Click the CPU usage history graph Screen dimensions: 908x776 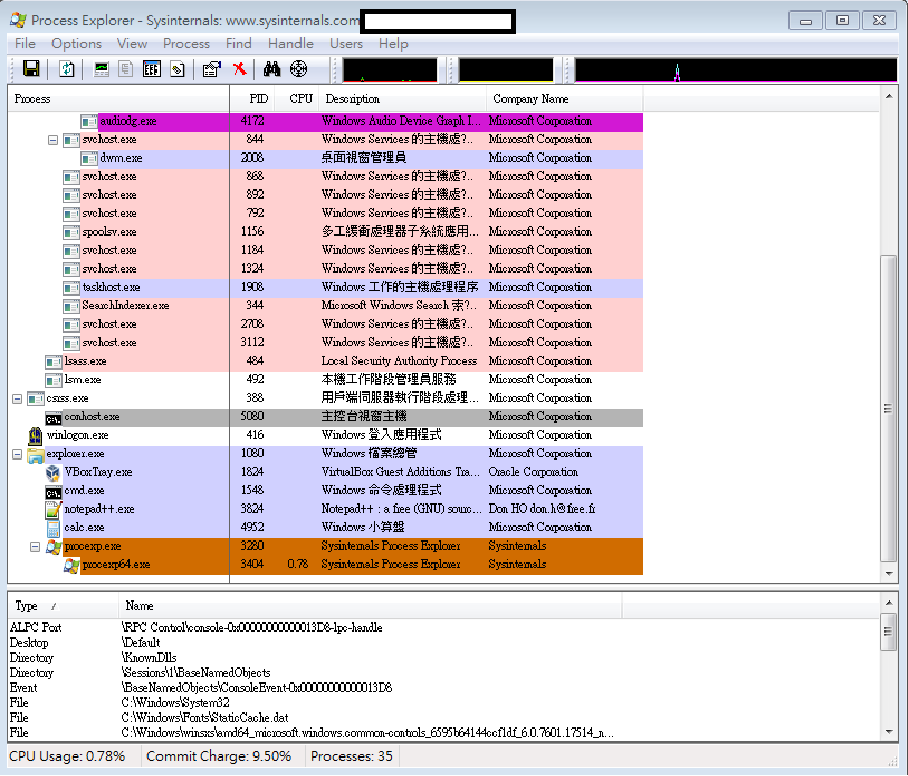click(x=390, y=70)
